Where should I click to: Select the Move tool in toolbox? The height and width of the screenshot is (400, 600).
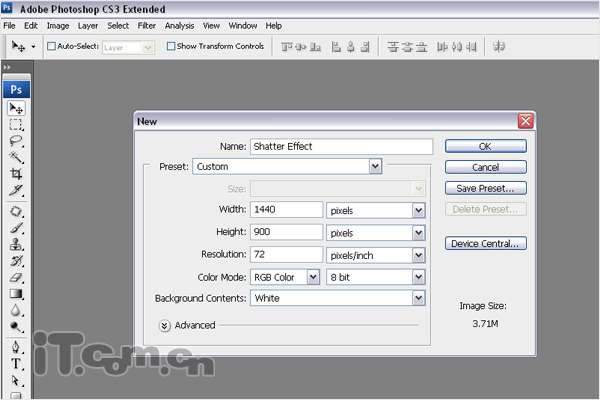[x=16, y=108]
